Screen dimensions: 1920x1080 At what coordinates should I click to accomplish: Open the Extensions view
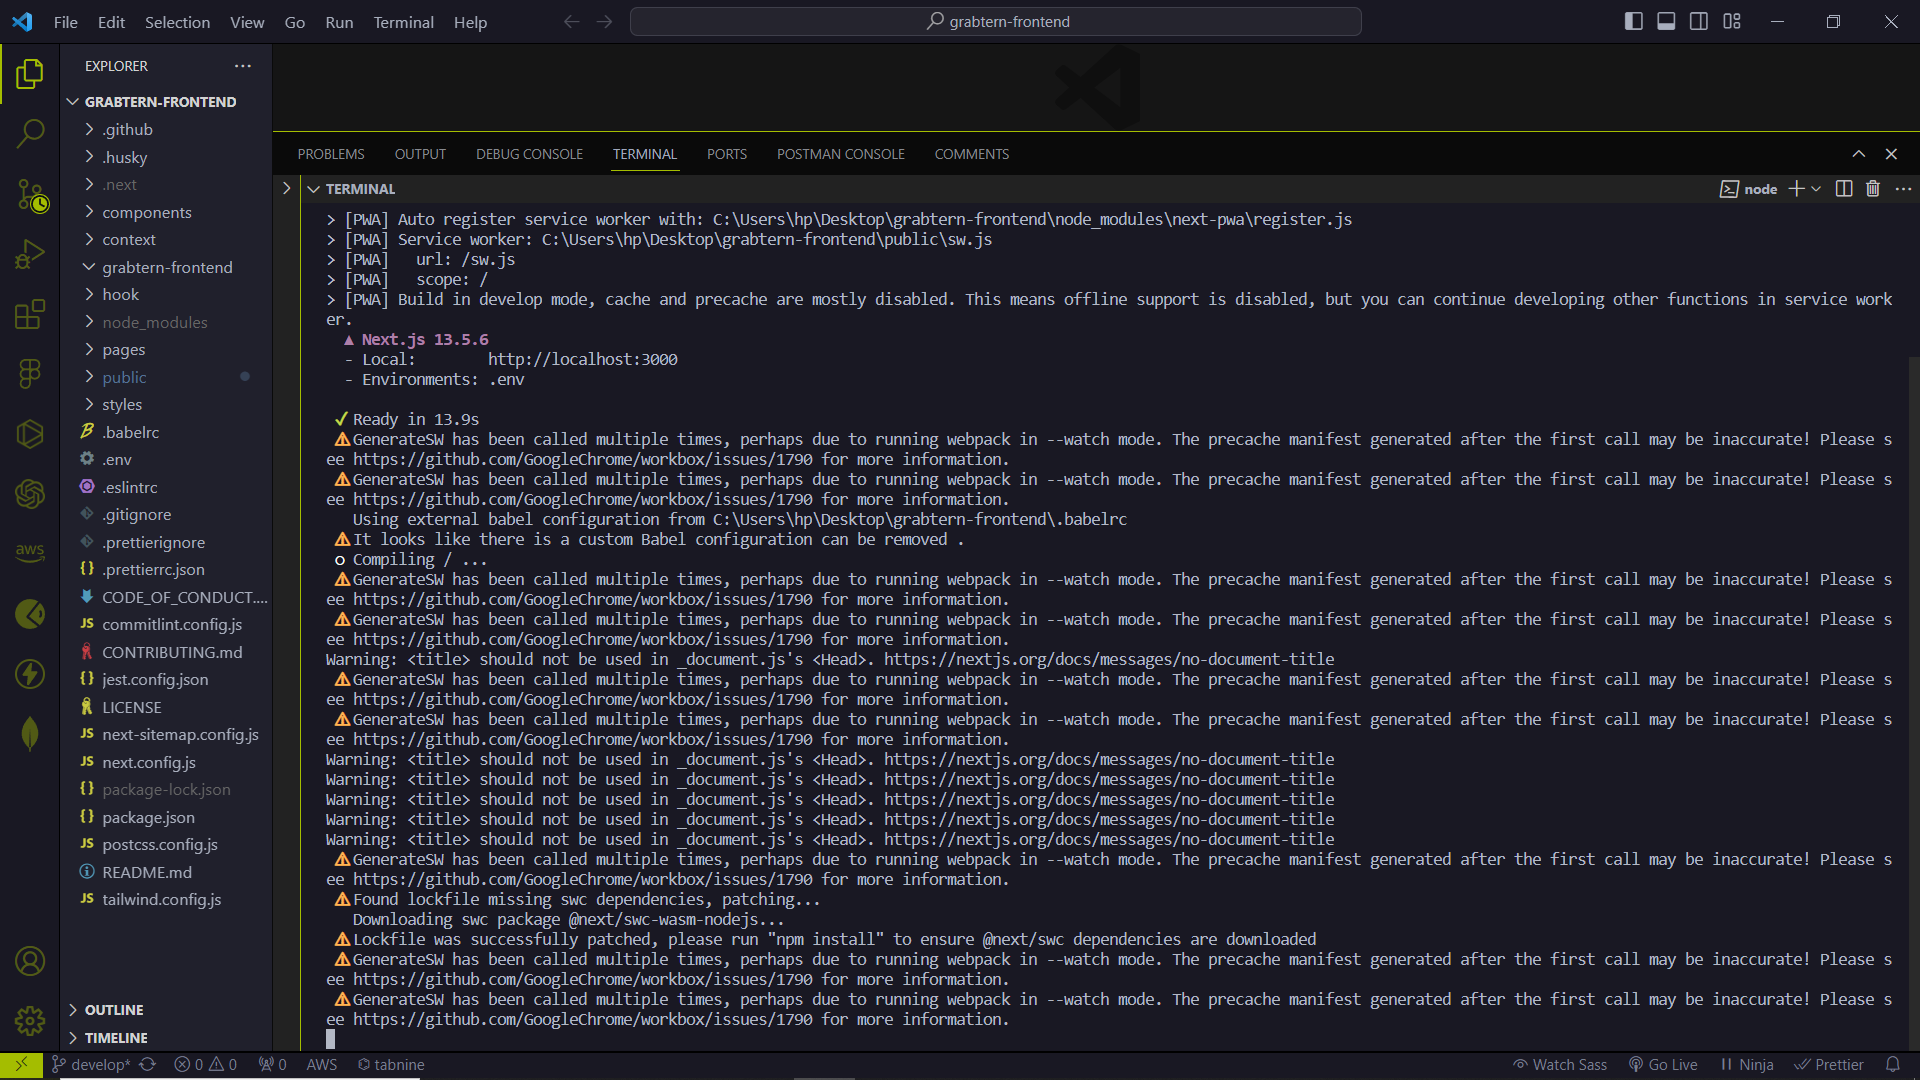click(31, 314)
